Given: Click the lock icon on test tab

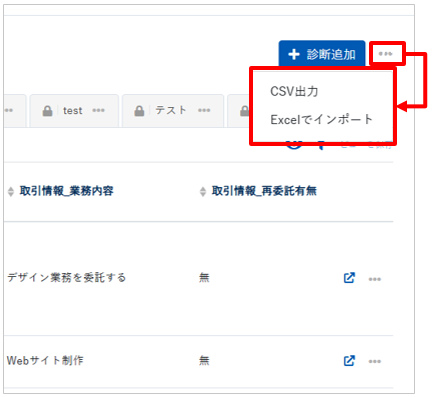Looking at the screenshot, I should 48,111.
